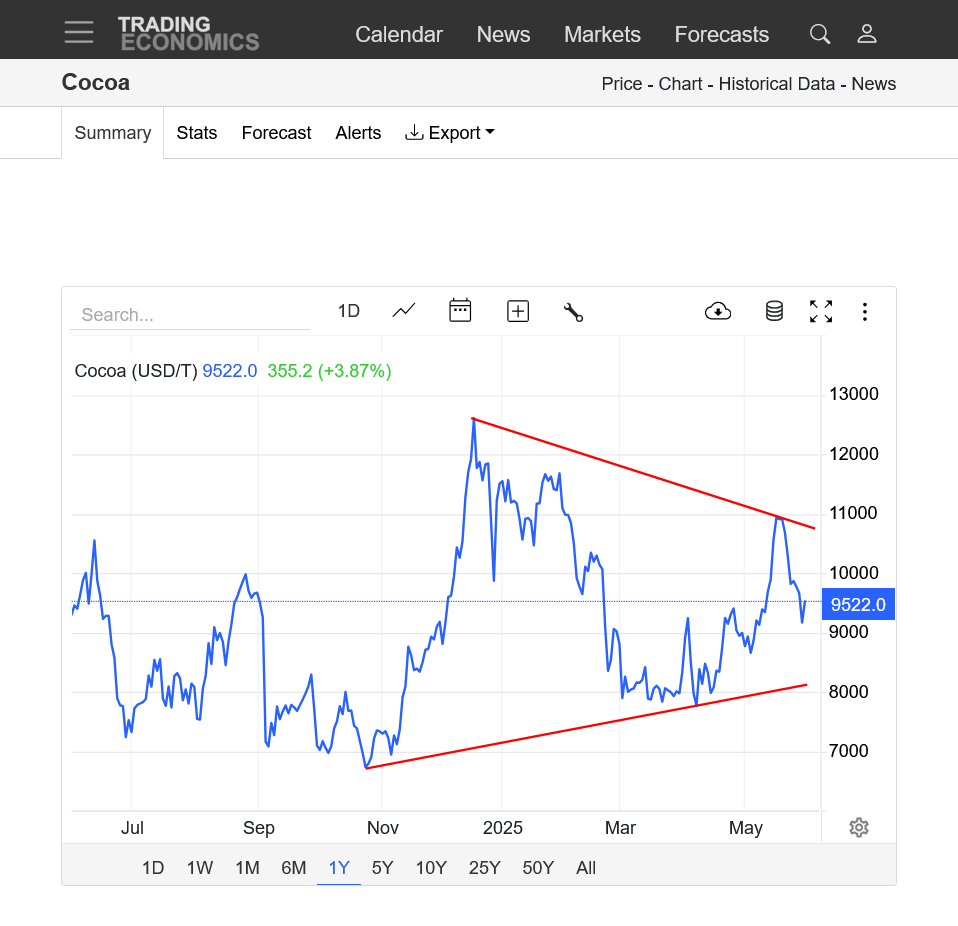Open the hamburger navigation menu
Screen dimensions: 958x926
coord(79,32)
